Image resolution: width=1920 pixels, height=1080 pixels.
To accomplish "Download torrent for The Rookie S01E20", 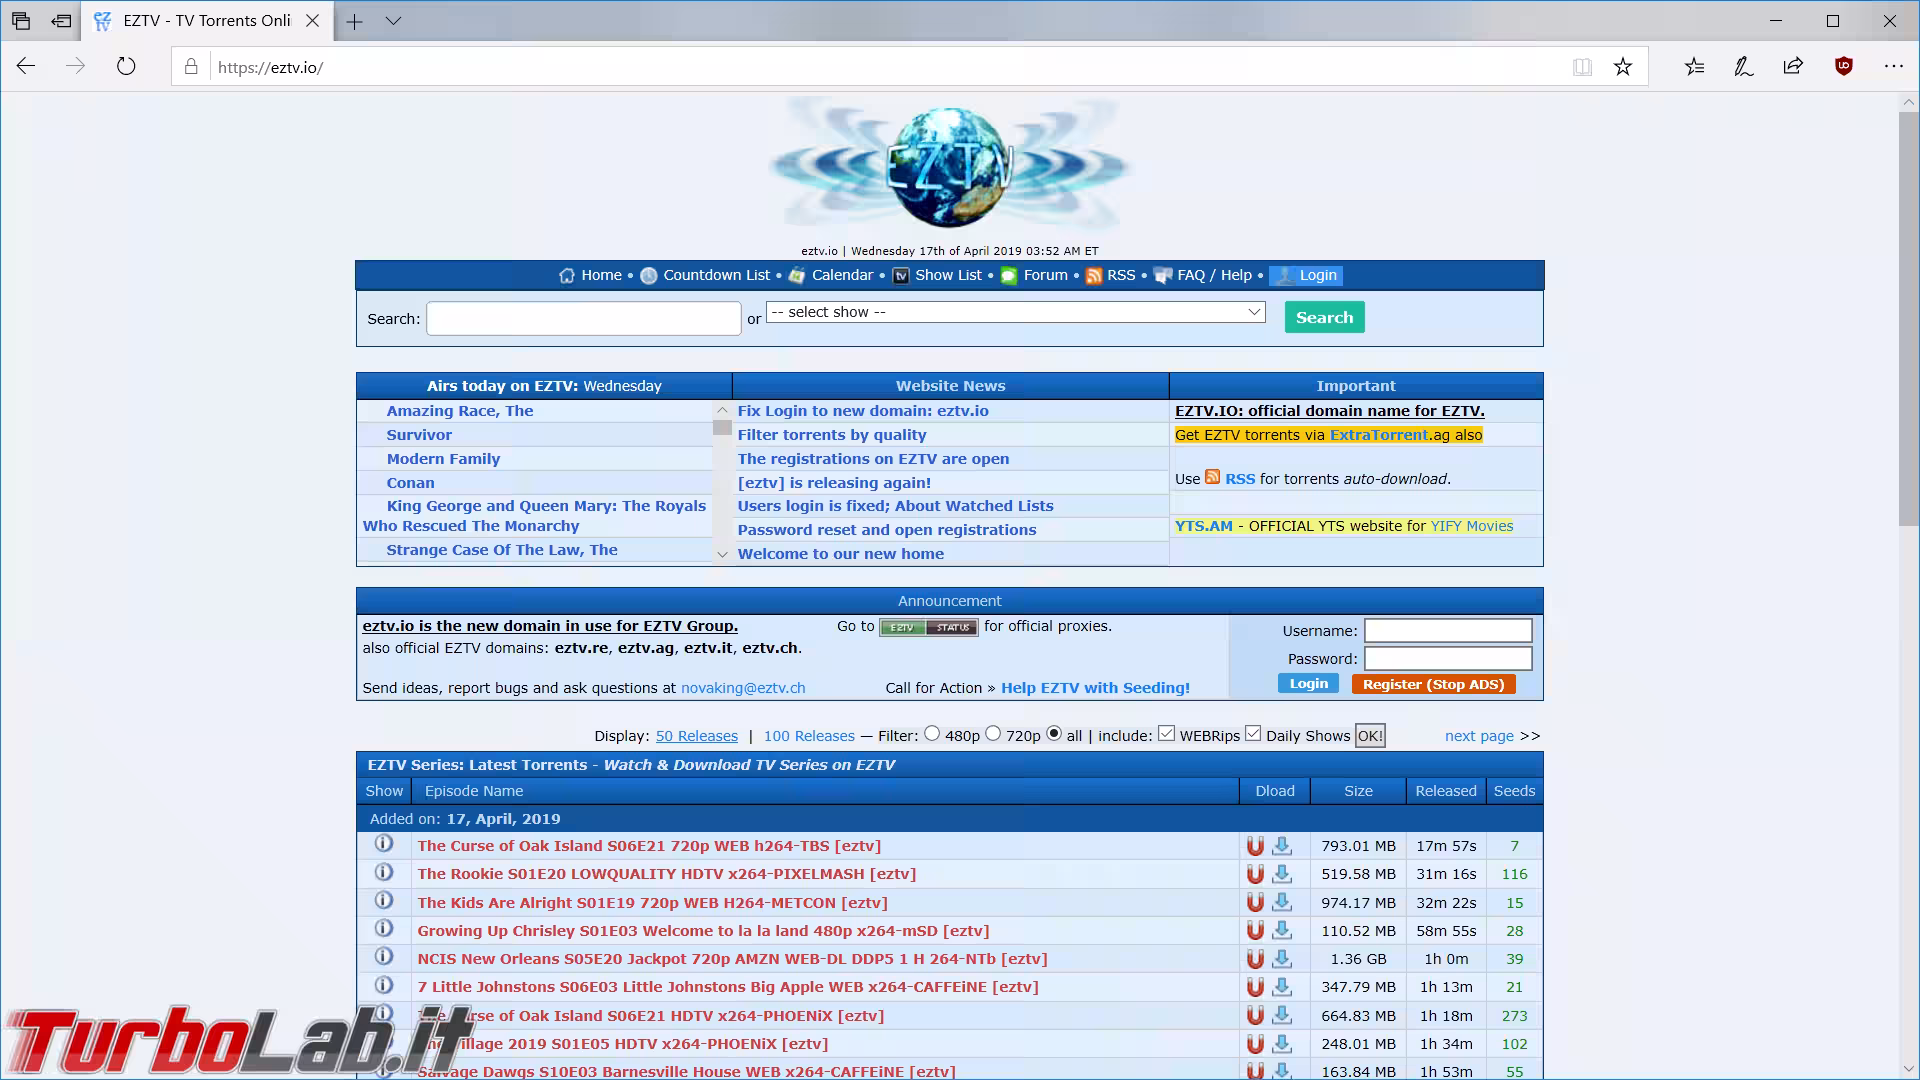I will [x=1282, y=874].
